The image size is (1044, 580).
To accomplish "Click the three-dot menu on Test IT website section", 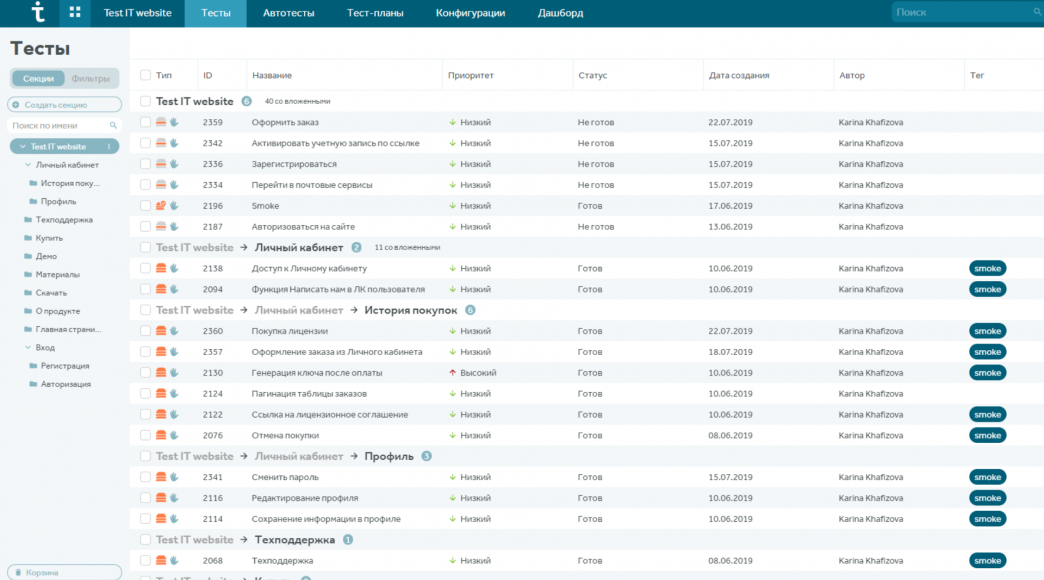I will (108, 147).
